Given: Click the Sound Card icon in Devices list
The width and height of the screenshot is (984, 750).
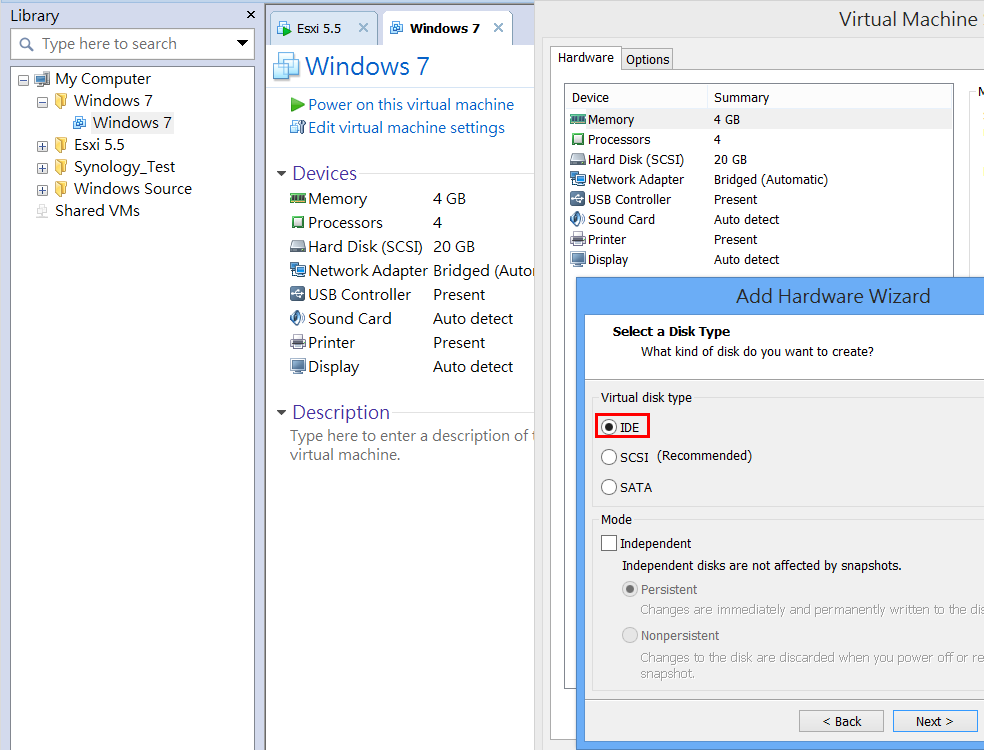Looking at the screenshot, I should pyautogui.click(x=297, y=318).
